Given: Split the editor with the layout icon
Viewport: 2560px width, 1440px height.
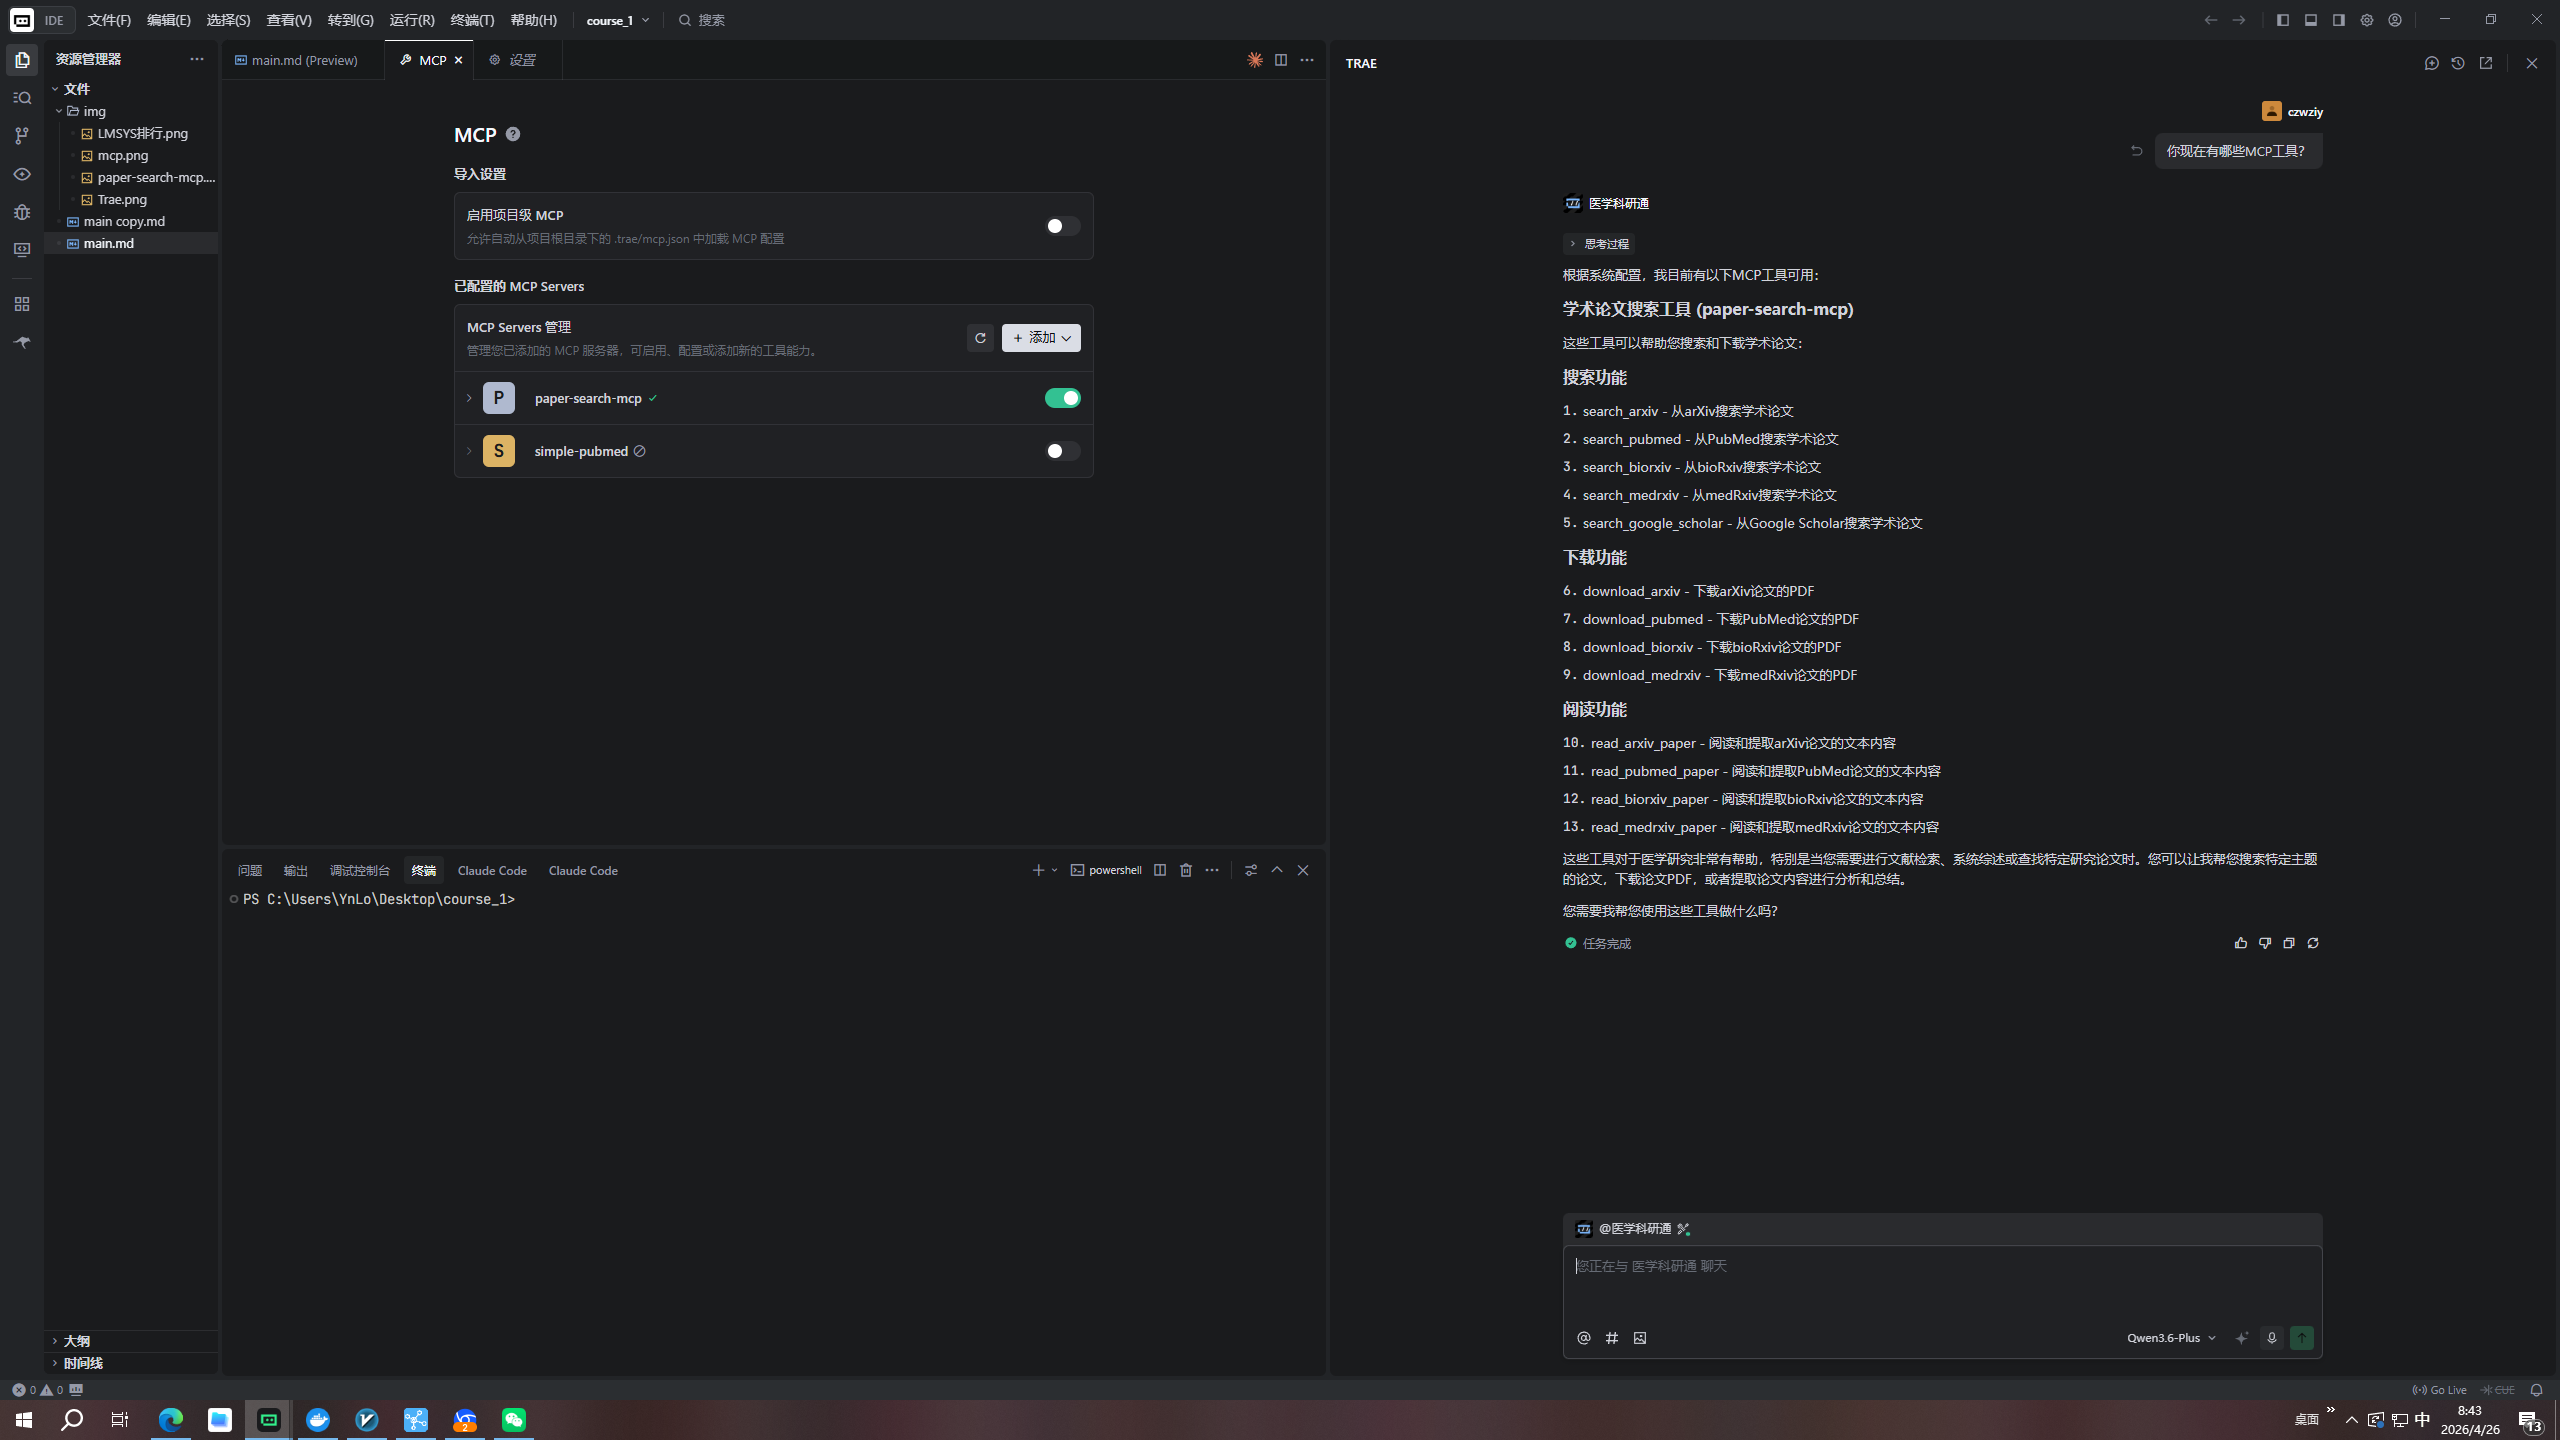Looking at the screenshot, I should (x=1281, y=60).
